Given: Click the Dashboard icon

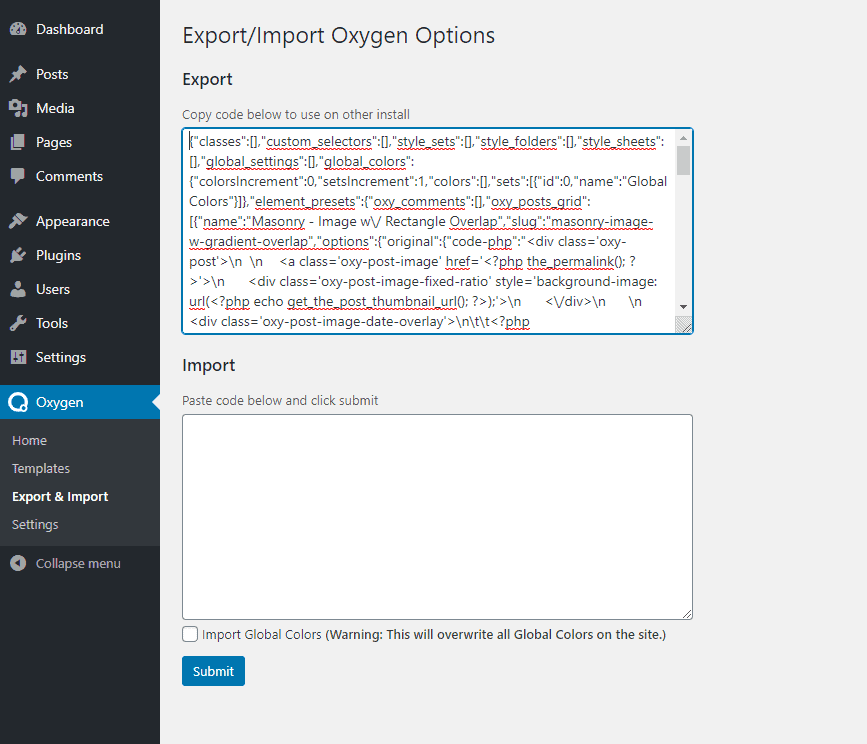Looking at the screenshot, I should point(20,28).
